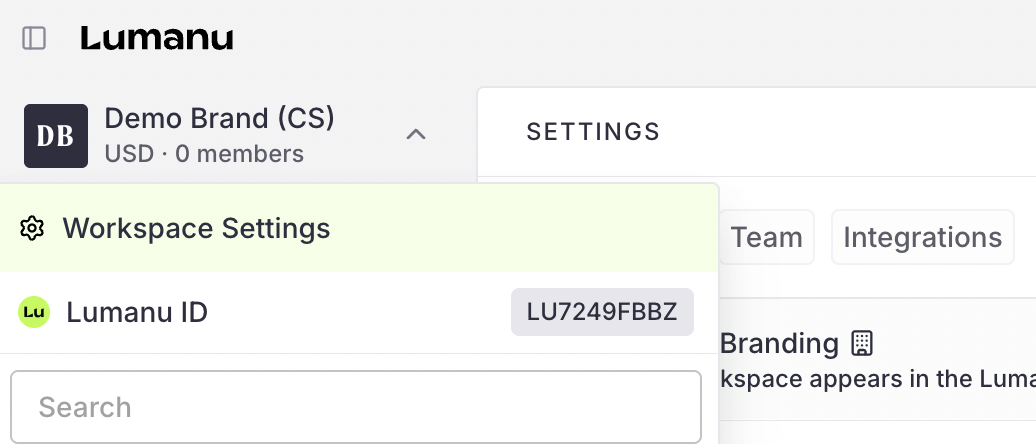This screenshot has width=1036, height=444.
Task: Click the building icon next to Branding
Action: pos(861,344)
